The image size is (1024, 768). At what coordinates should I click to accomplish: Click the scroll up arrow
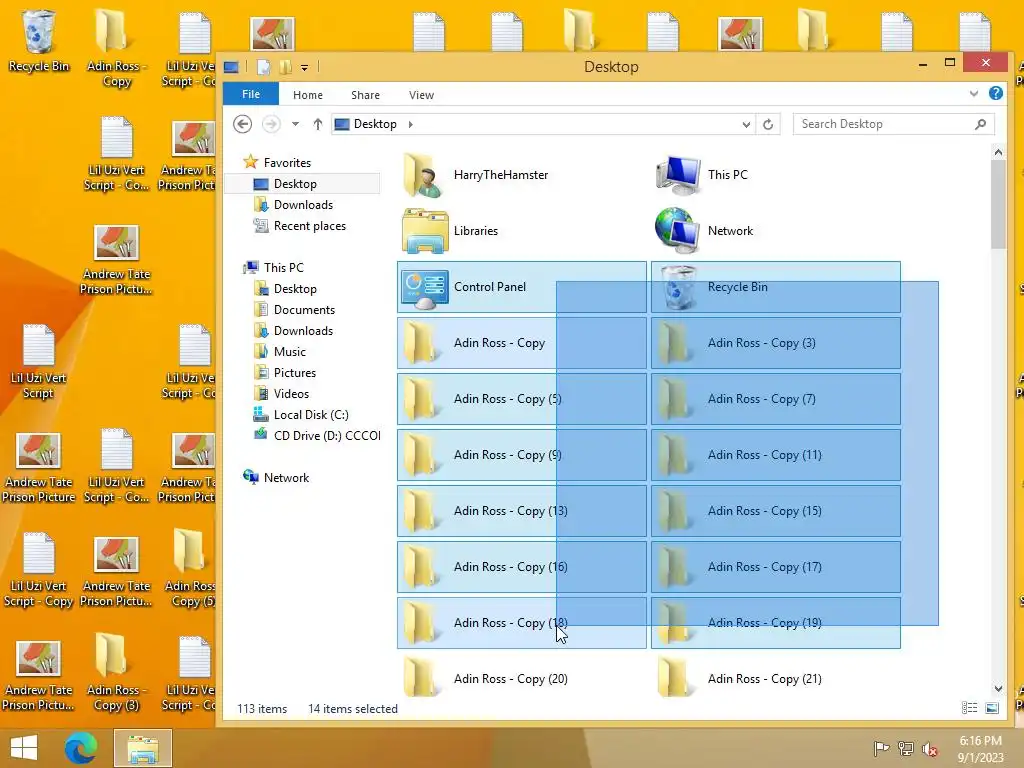tap(997, 152)
